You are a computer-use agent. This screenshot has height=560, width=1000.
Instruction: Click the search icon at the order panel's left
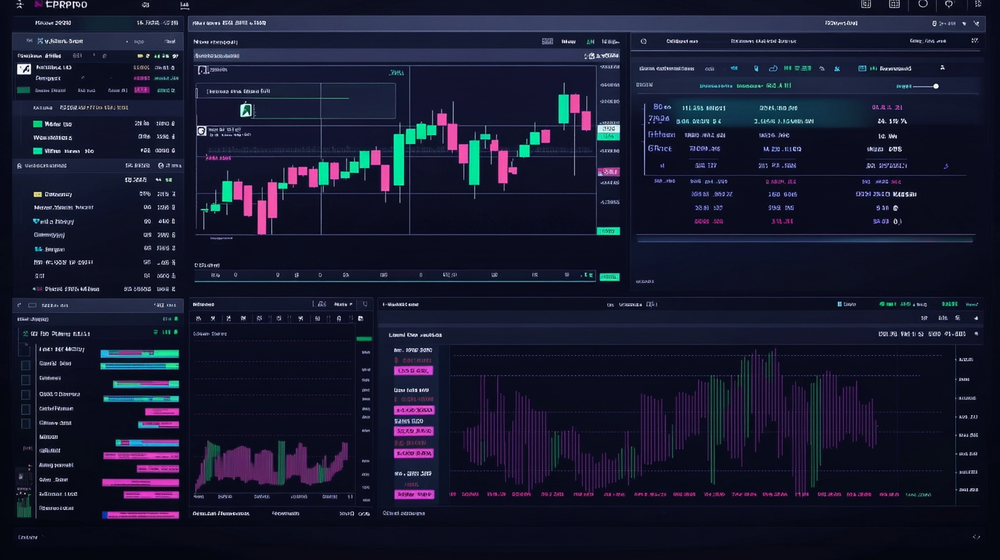(x=643, y=41)
